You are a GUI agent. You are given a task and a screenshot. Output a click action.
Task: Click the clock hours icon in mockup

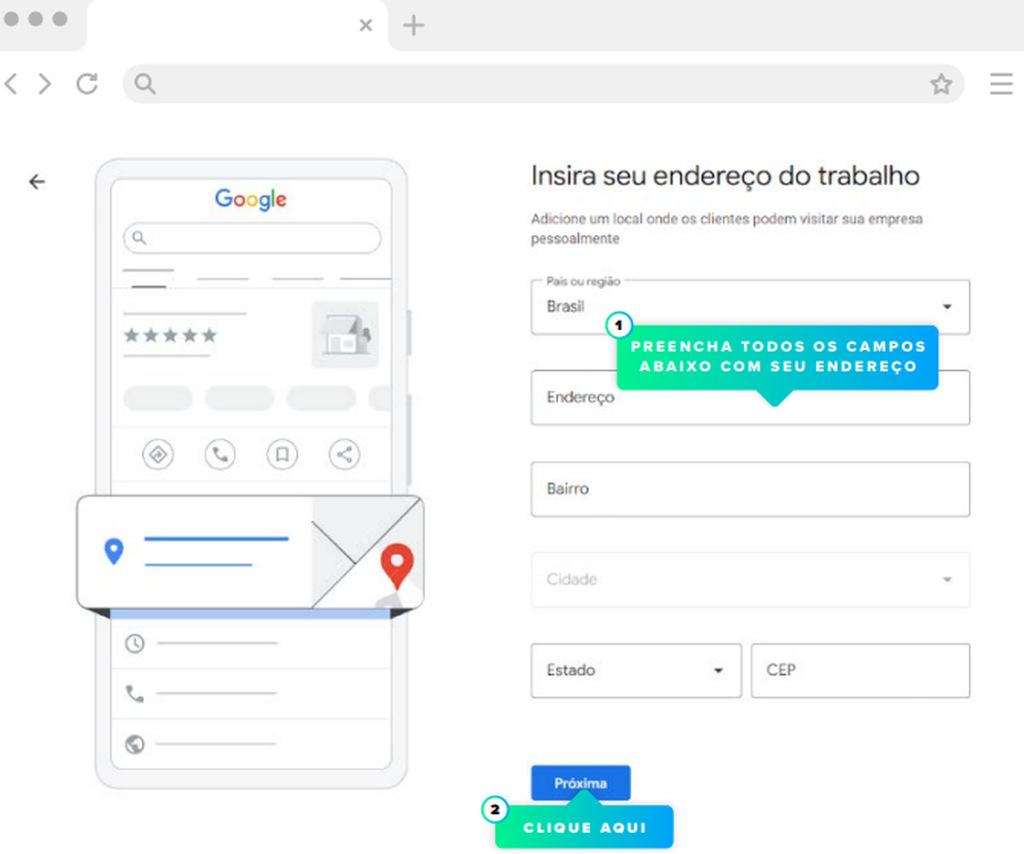click(x=135, y=643)
